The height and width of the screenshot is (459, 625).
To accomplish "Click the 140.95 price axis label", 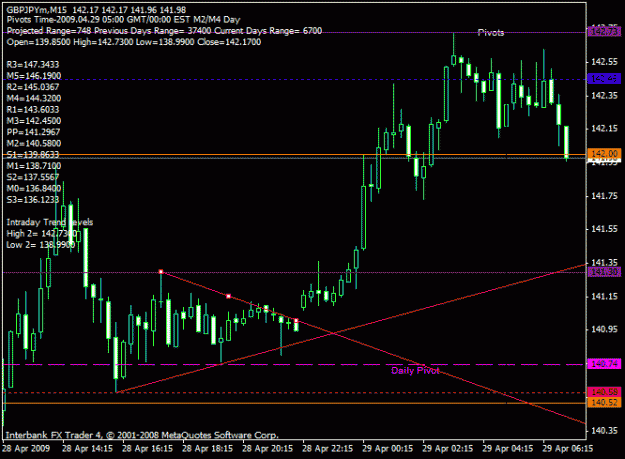I will (x=605, y=330).
